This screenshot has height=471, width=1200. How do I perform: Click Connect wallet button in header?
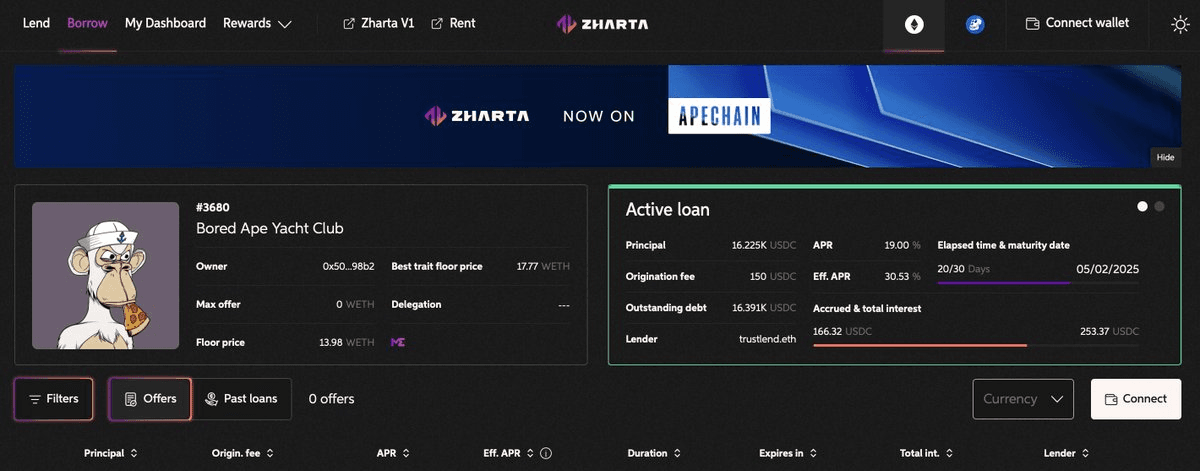tap(1078, 23)
